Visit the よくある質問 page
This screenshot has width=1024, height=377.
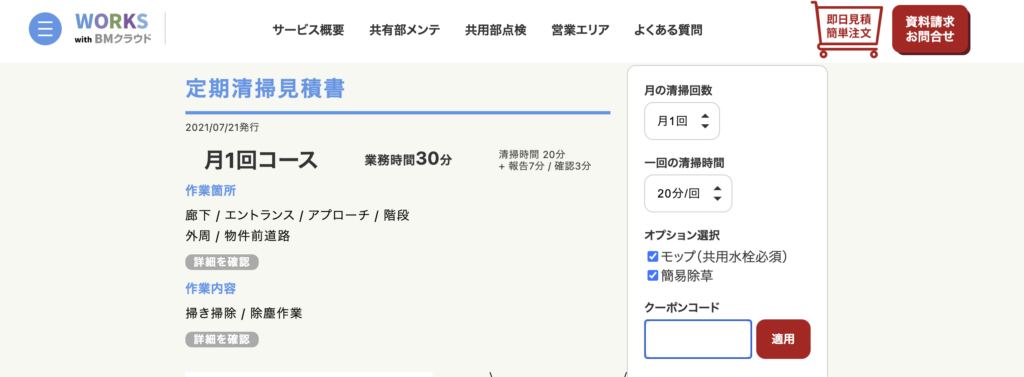pos(668,30)
